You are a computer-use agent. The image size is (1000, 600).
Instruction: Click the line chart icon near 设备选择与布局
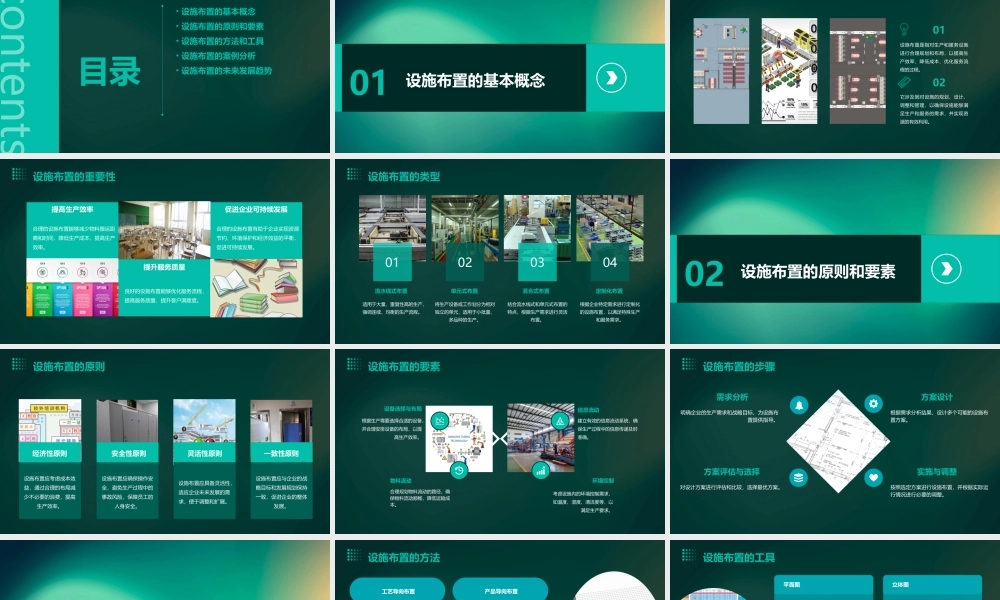click(x=439, y=421)
